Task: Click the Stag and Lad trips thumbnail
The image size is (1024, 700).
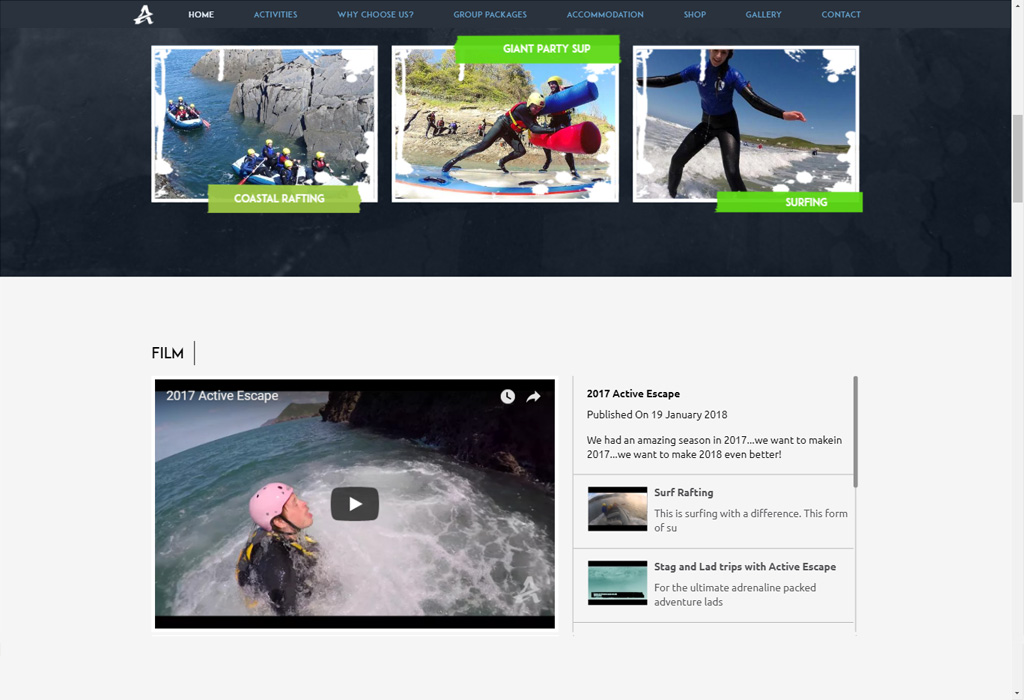Action: point(617,583)
